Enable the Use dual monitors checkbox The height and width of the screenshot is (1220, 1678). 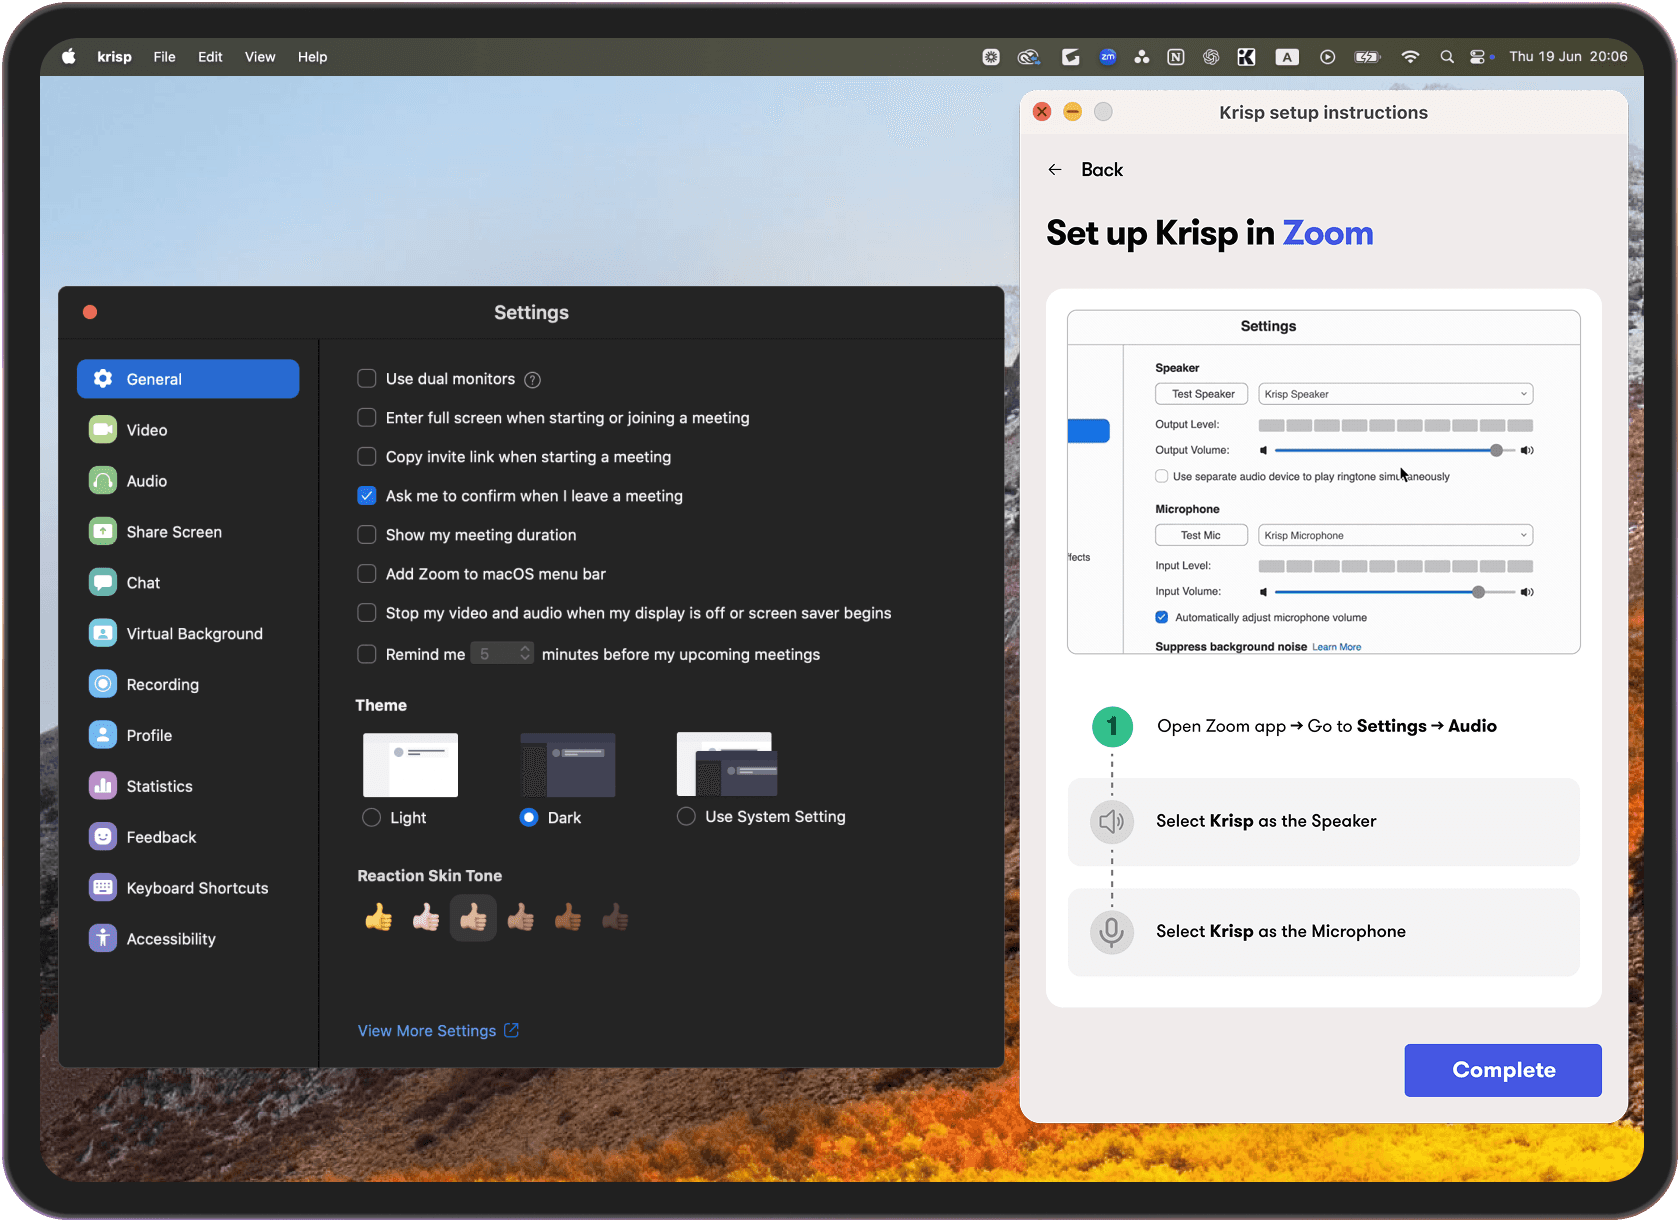pos(367,378)
